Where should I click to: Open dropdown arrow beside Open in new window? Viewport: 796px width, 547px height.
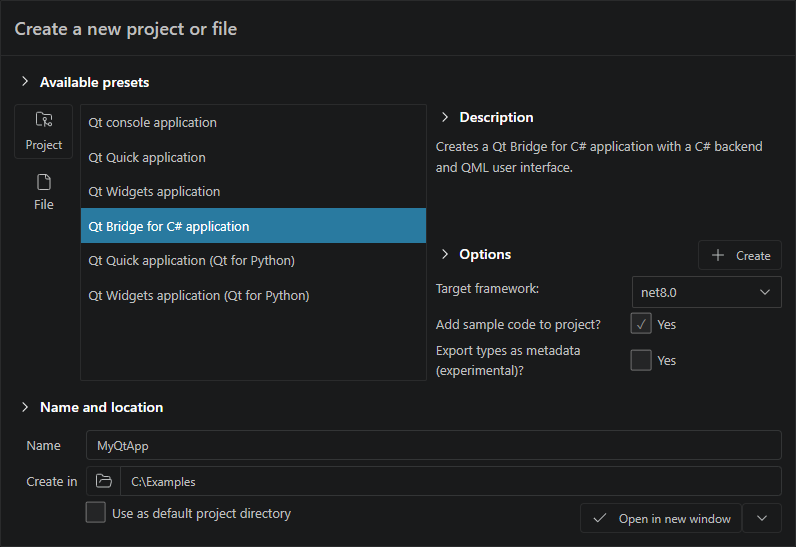coord(761,519)
